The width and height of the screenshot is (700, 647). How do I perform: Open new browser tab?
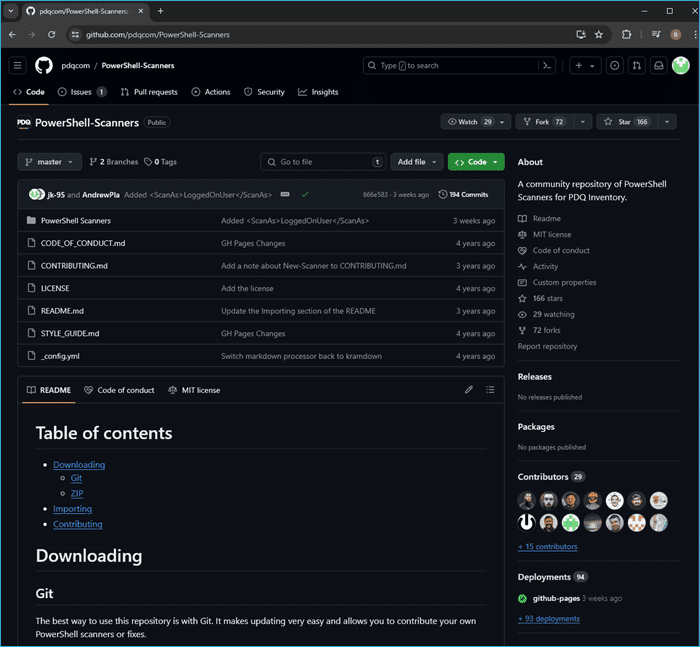pyautogui.click(x=160, y=11)
